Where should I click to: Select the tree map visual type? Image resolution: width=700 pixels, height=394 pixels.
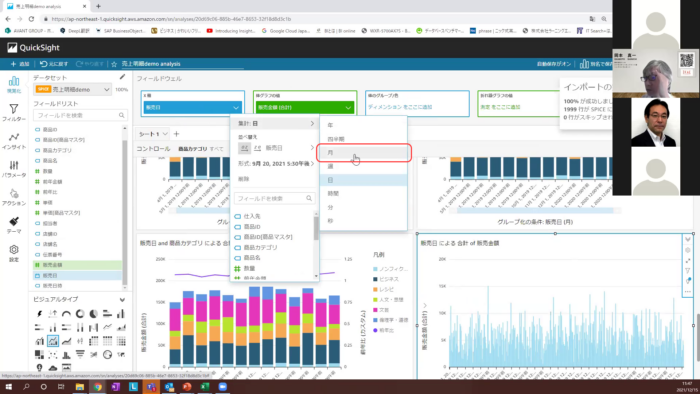[39, 355]
